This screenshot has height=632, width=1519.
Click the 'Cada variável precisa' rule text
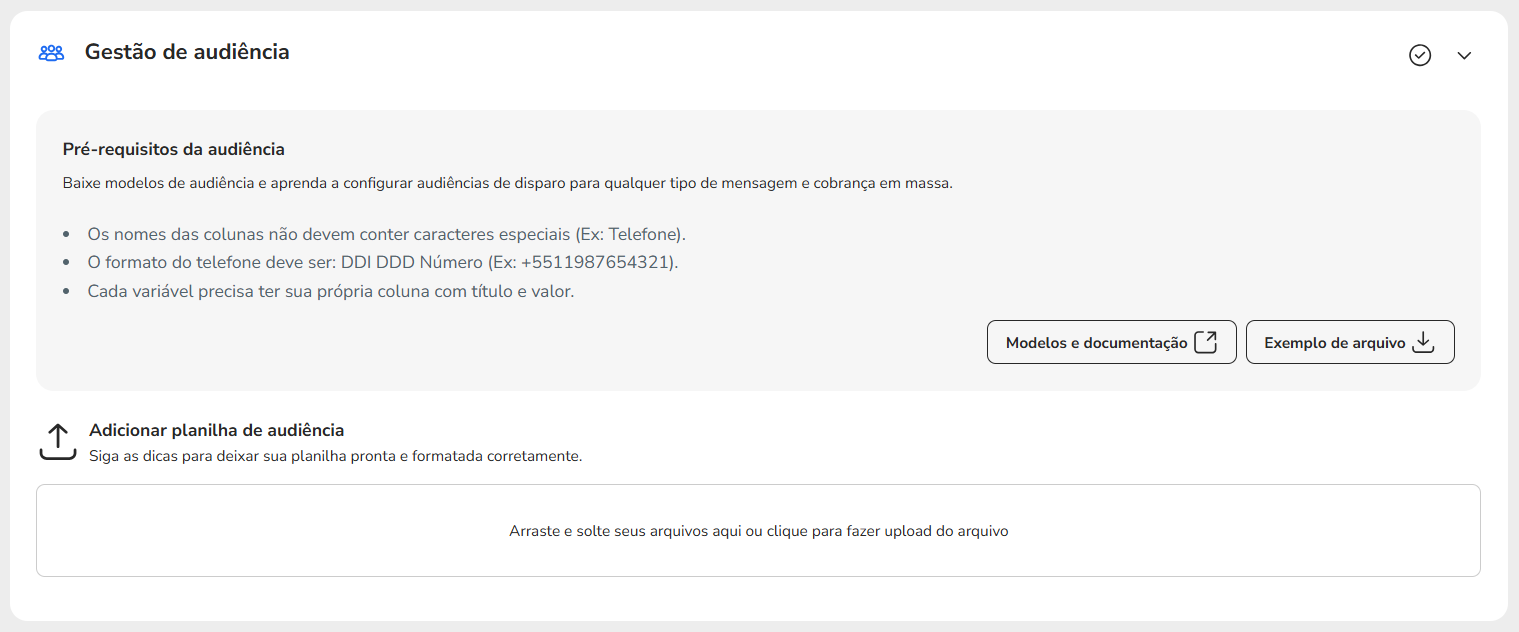coord(330,292)
